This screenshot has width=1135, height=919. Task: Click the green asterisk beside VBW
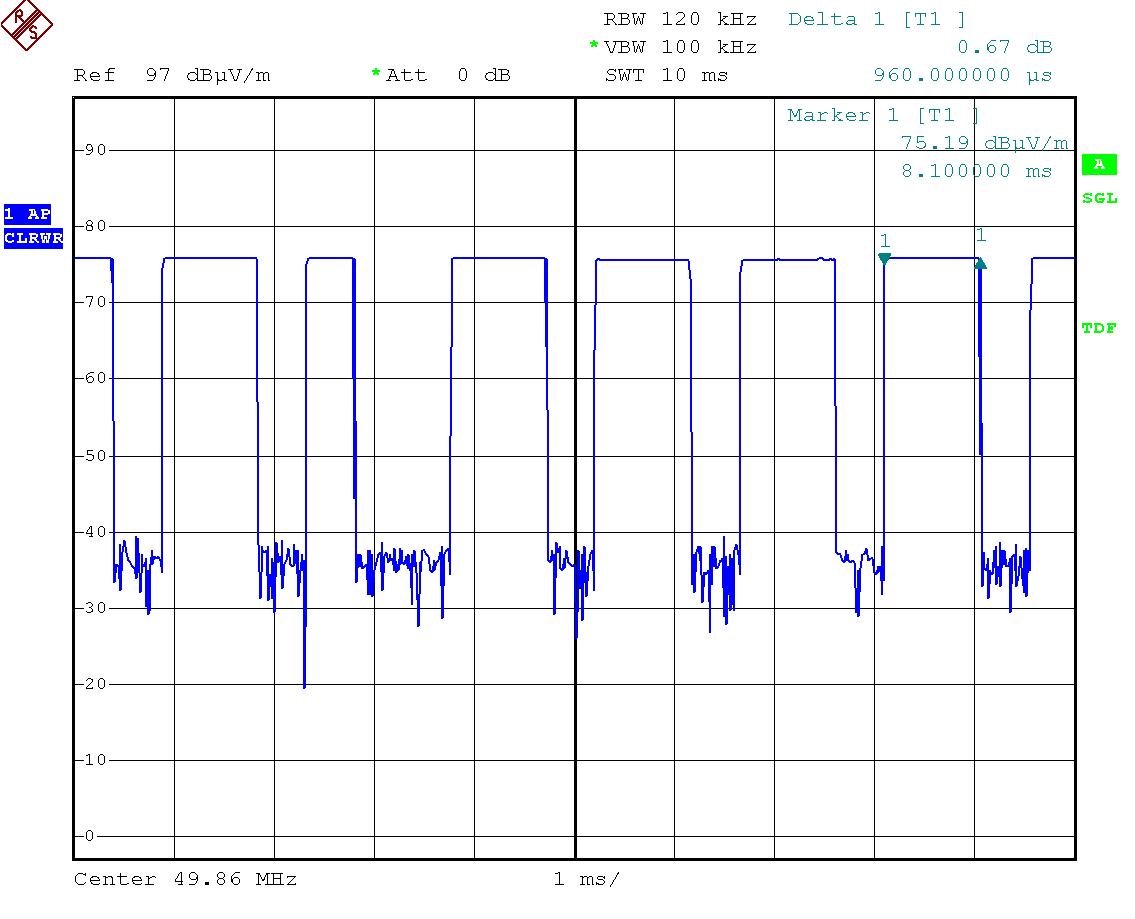click(594, 47)
